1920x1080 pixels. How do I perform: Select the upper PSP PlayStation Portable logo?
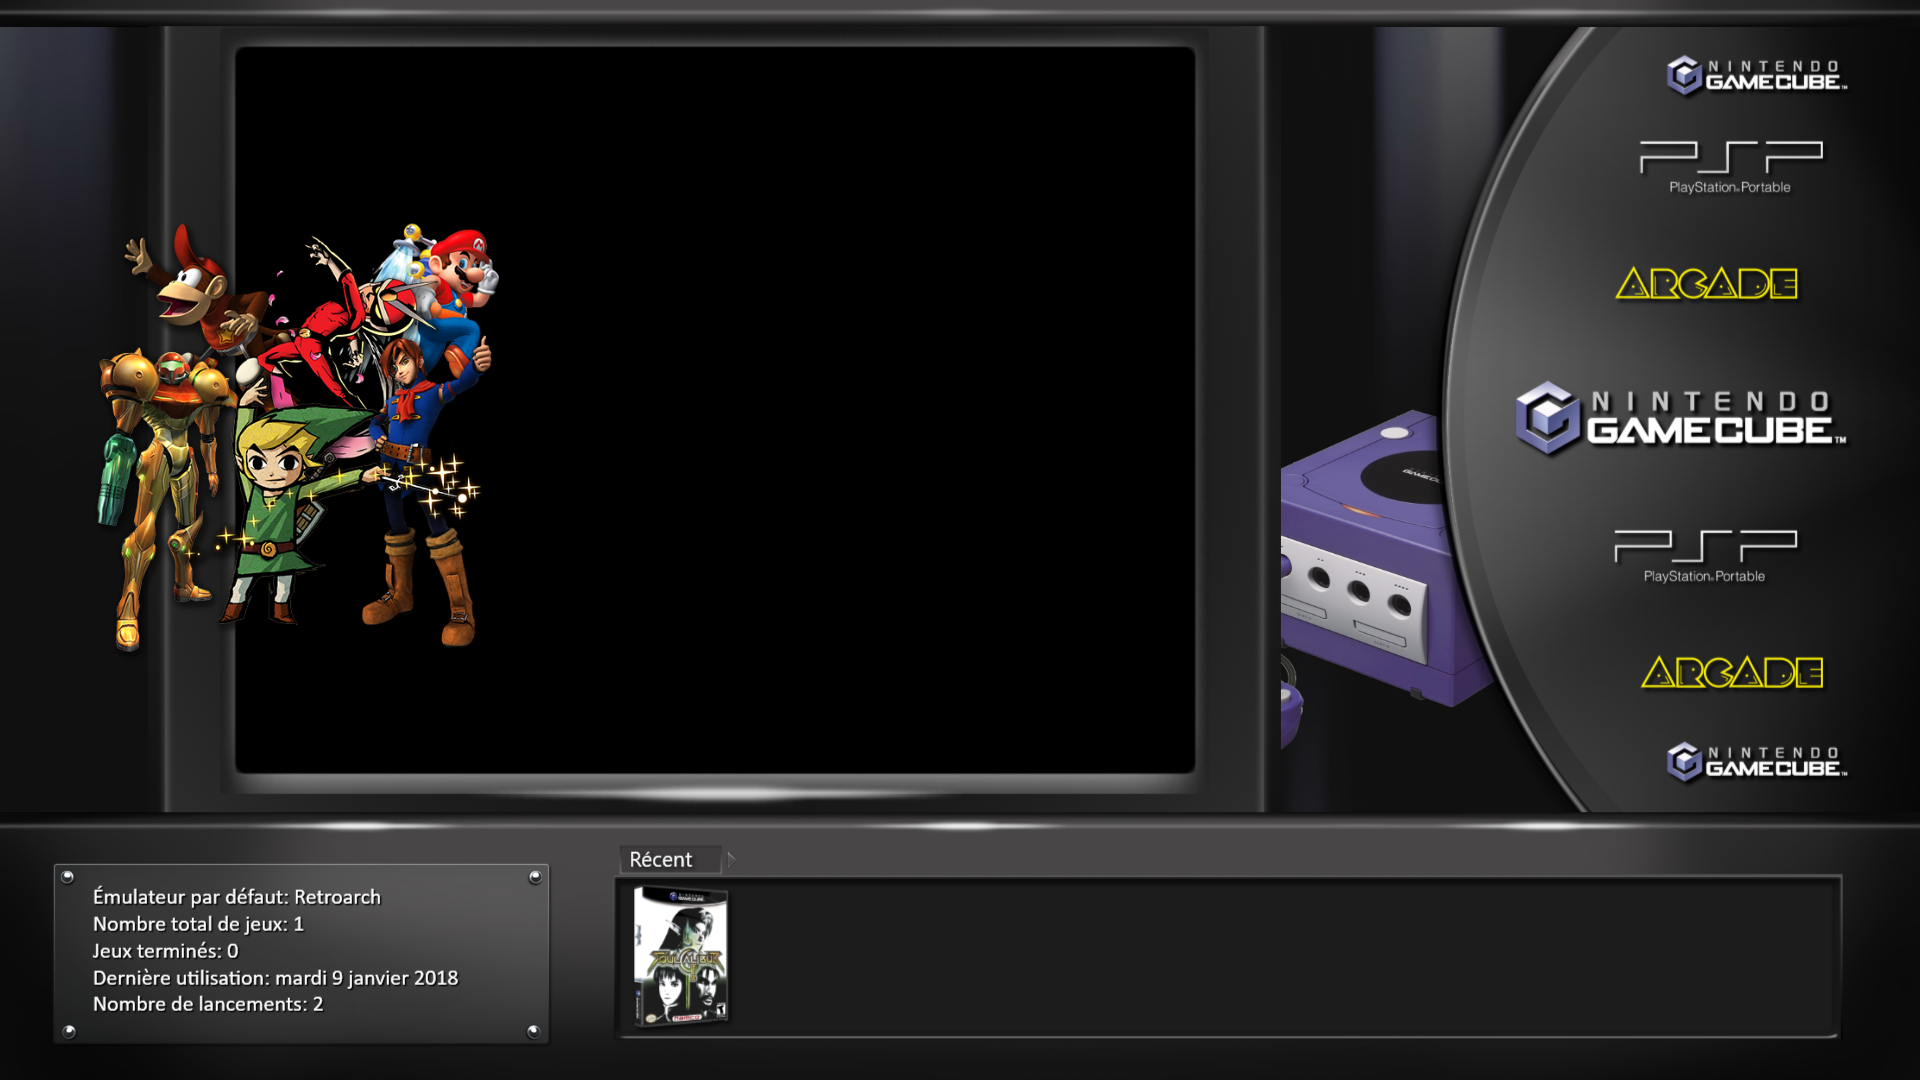(1731, 167)
